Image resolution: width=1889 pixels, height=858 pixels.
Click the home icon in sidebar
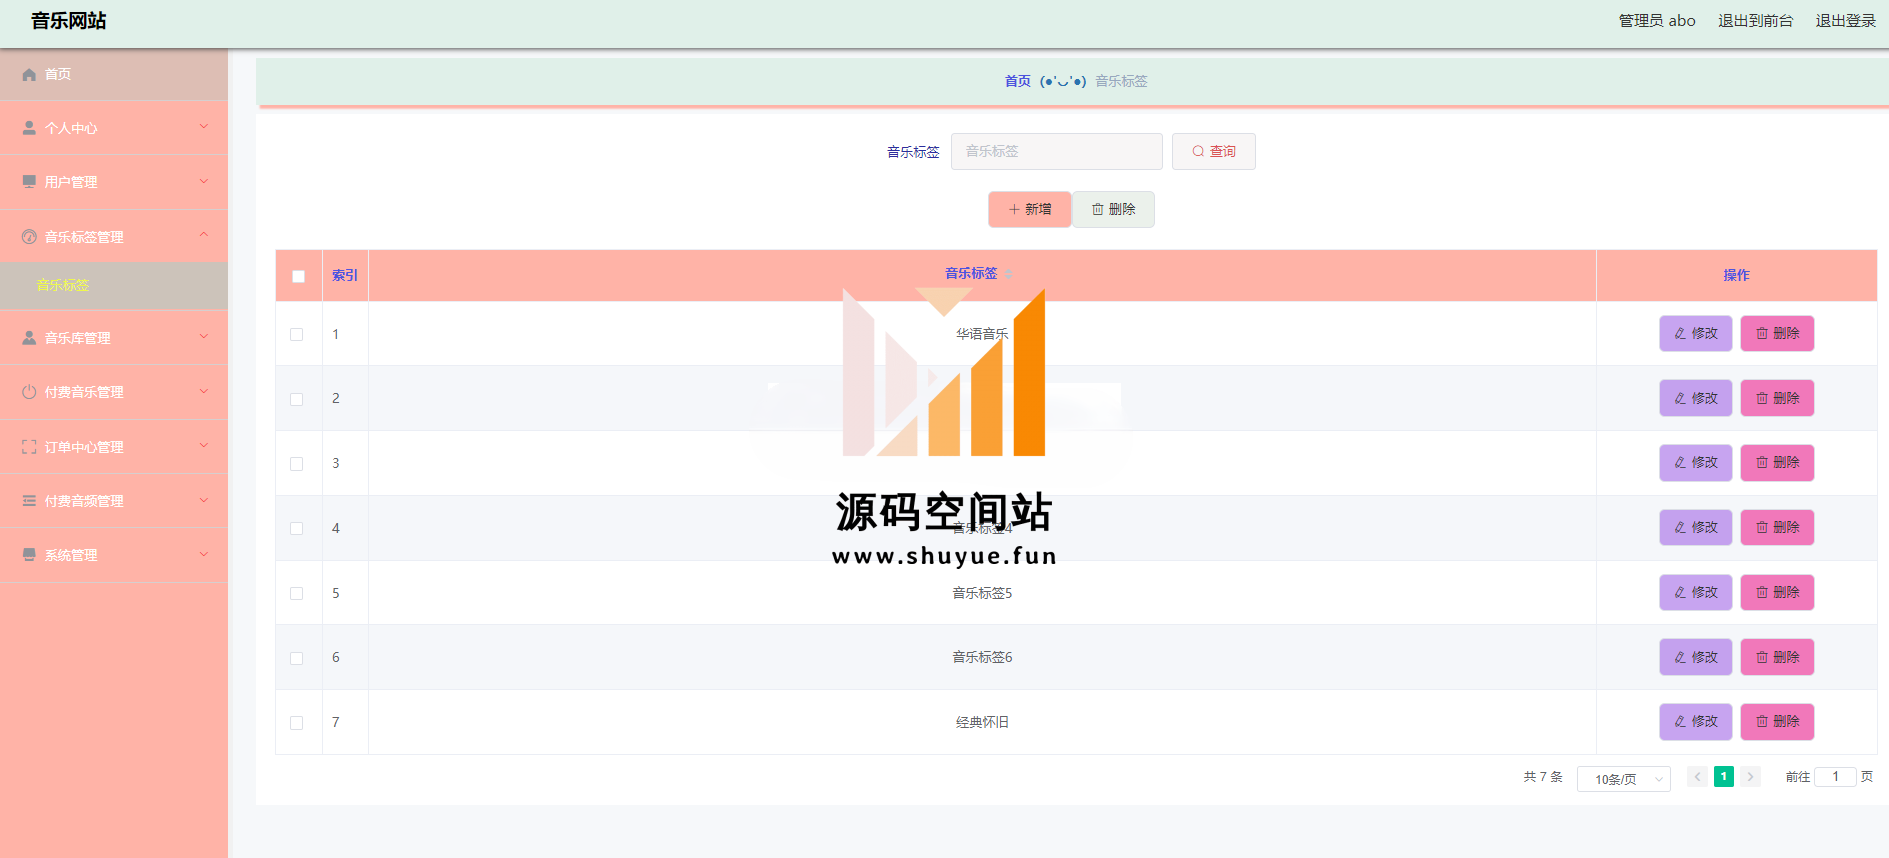pos(29,75)
